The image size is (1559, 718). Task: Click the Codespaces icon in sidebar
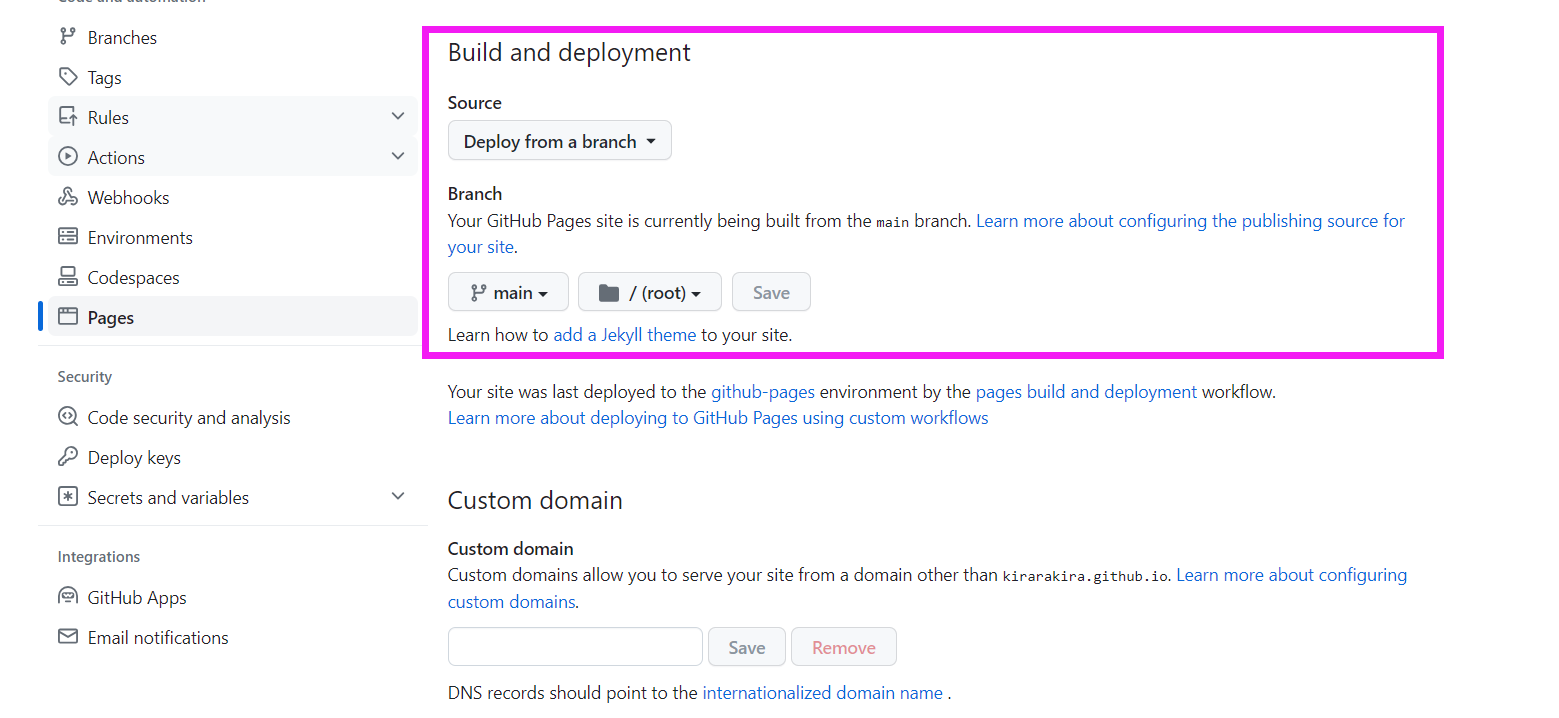pos(68,277)
